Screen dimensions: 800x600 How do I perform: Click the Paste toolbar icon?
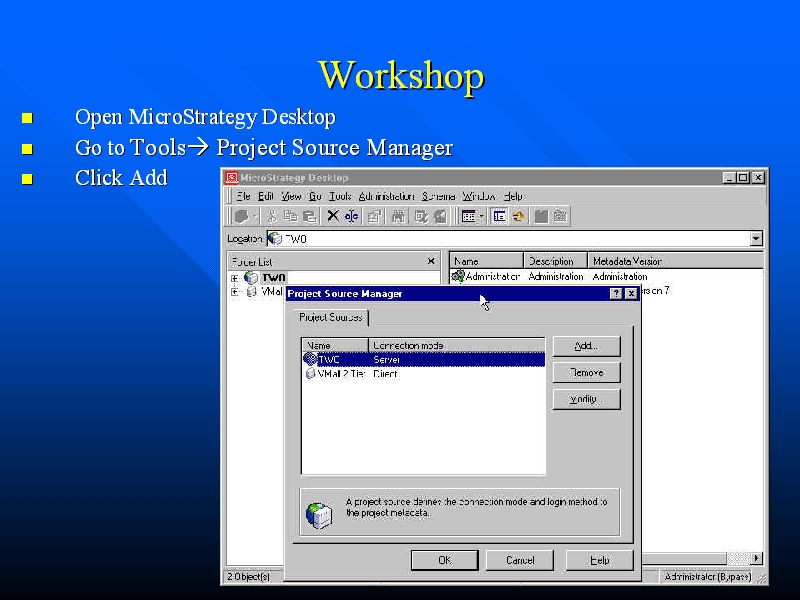(x=309, y=216)
